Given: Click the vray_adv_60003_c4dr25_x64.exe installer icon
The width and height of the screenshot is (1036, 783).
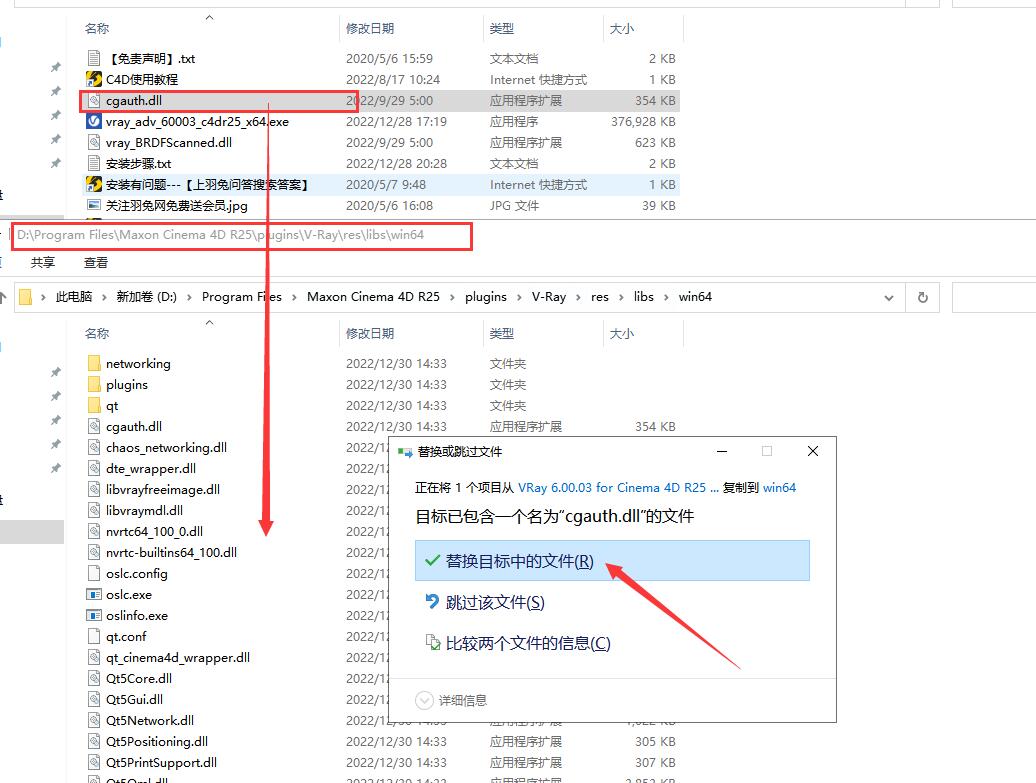Looking at the screenshot, I should pyautogui.click(x=94, y=122).
